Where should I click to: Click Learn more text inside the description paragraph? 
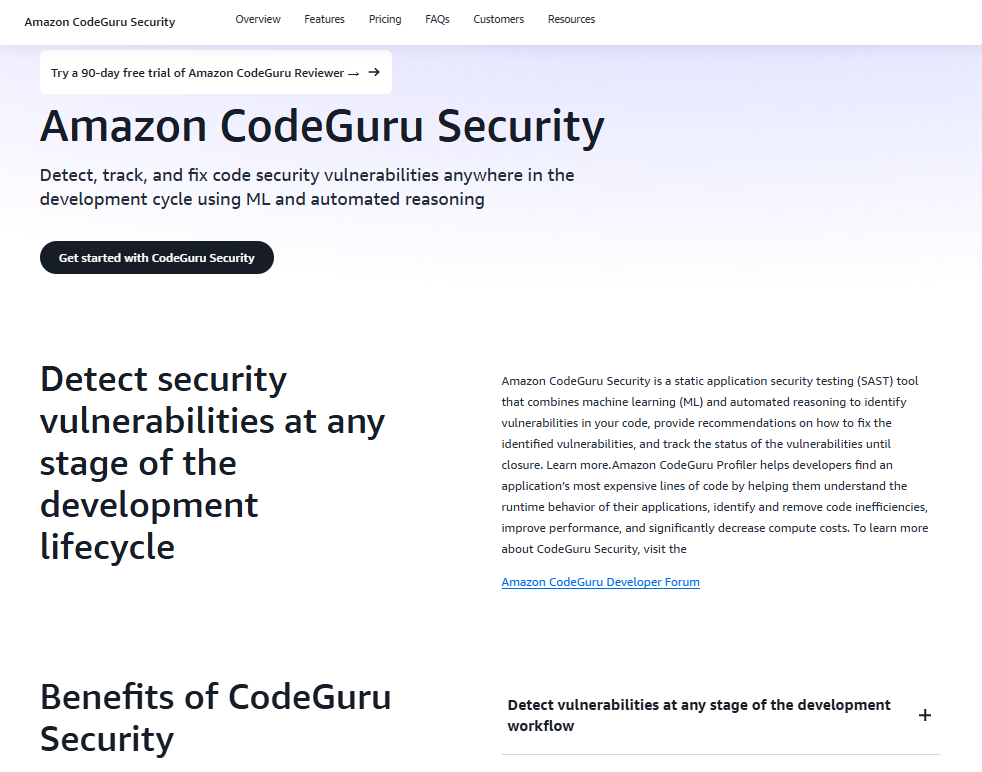click(x=577, y=465)
